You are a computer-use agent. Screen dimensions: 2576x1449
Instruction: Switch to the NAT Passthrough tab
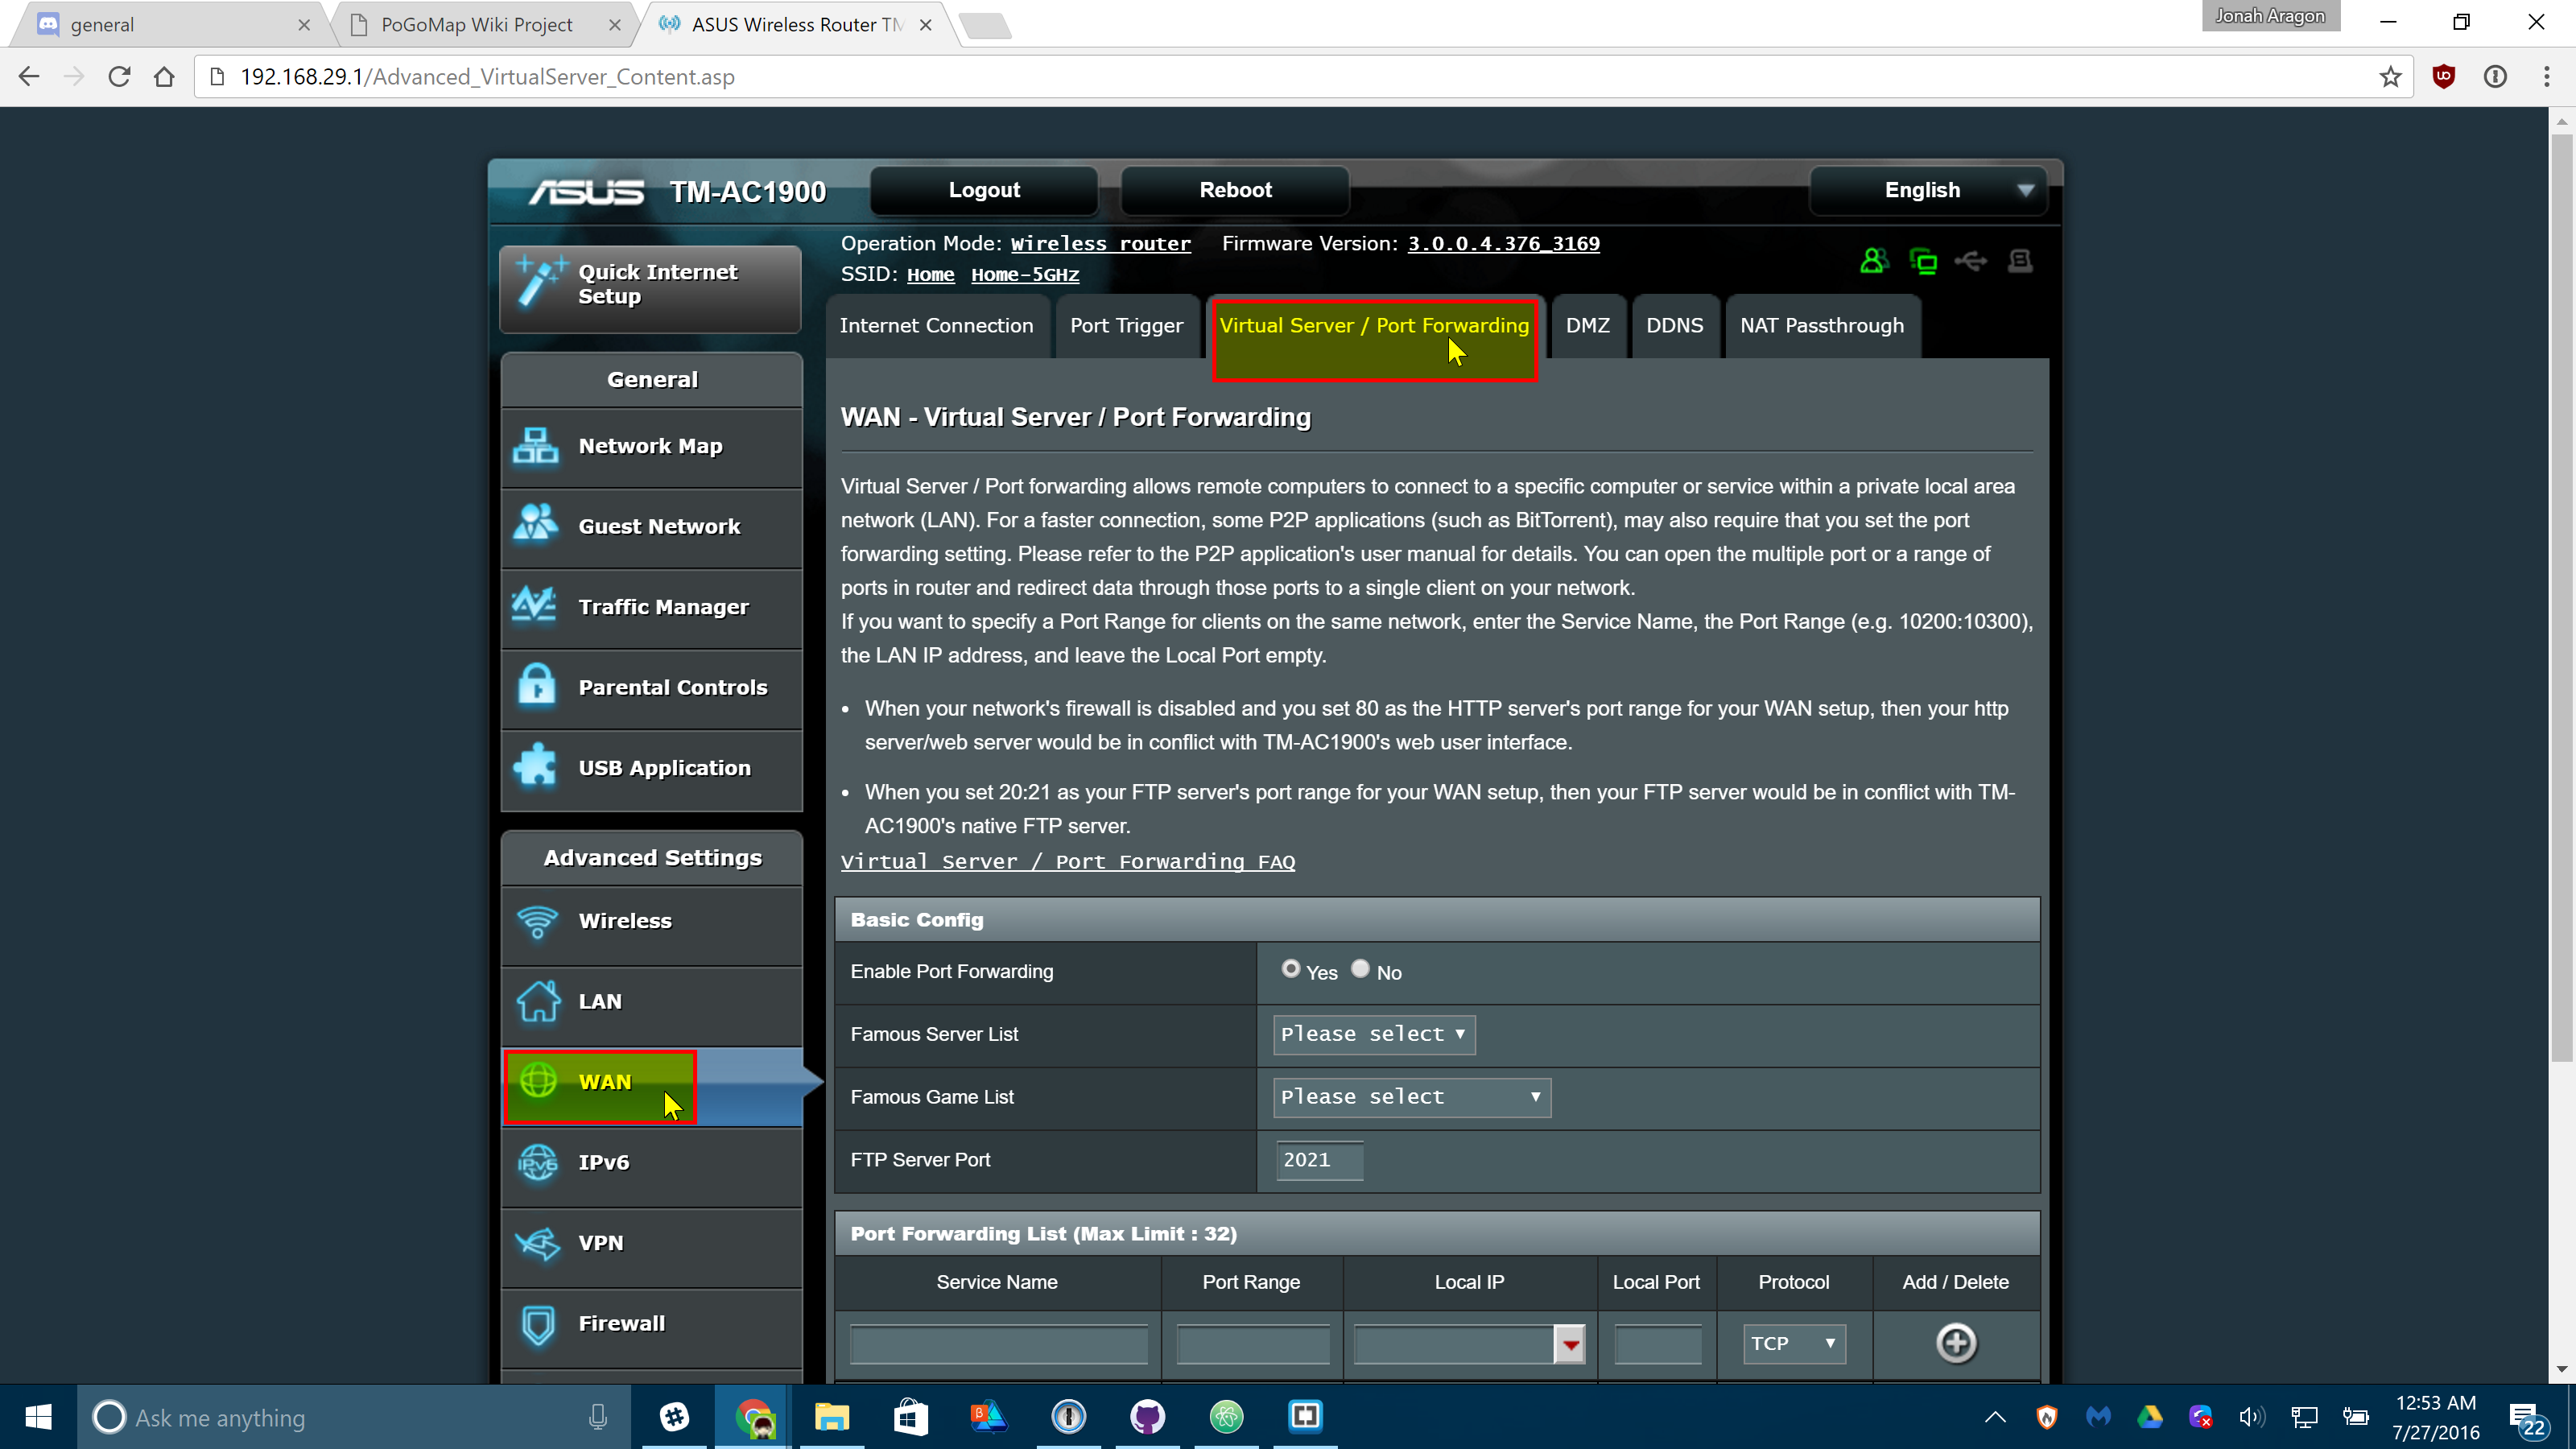click(1821, 326)
